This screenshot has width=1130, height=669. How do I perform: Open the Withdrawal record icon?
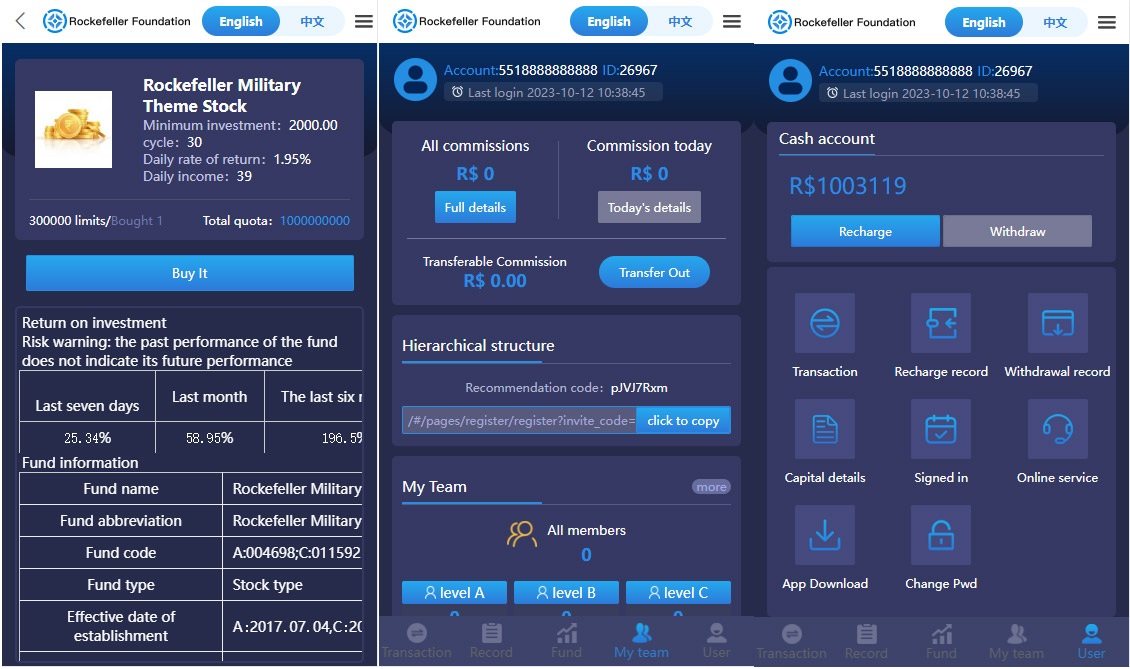(x=1057, y=323)
